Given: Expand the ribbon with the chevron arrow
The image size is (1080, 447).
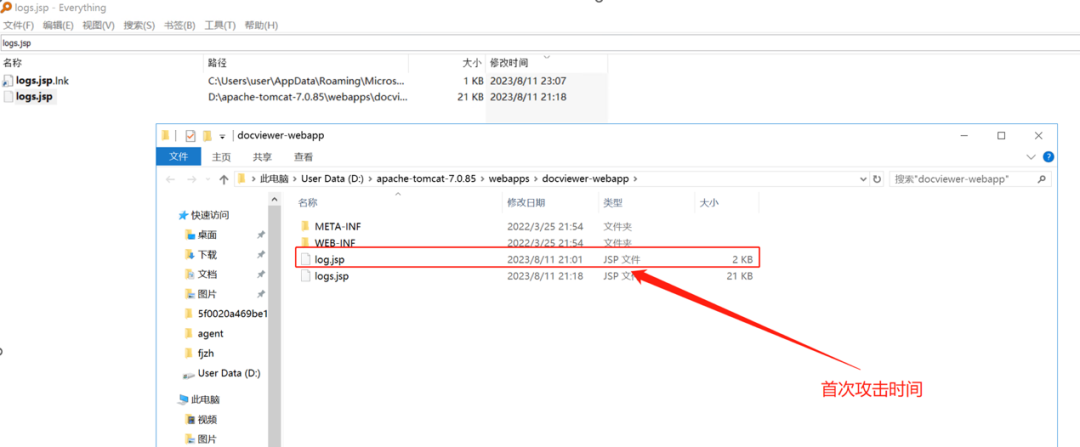Looking at the screenshot, I should pyautogui.click(x=1032, y=157).
